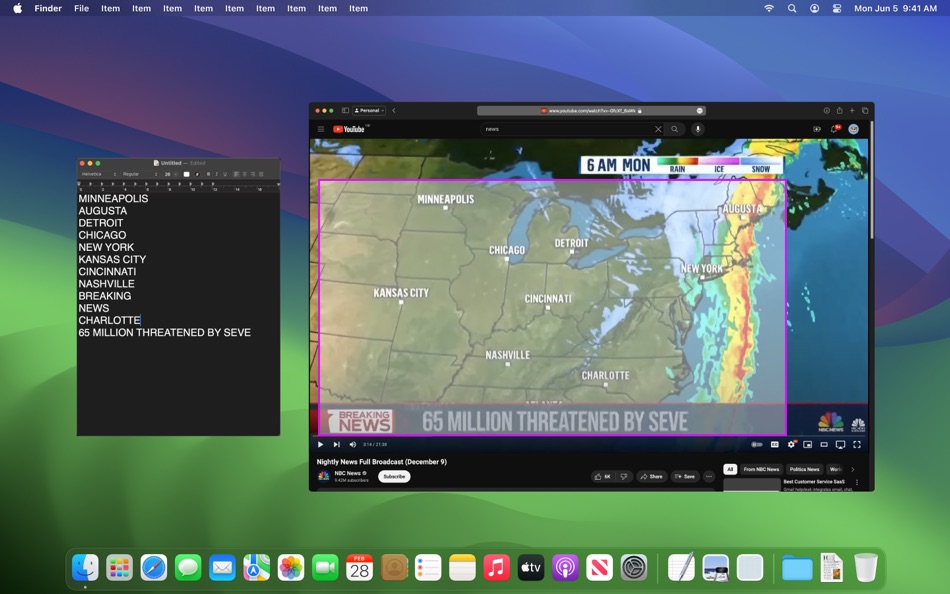Go to YouTube home via logo
Image resolution: width=950 pixels, height=594 pixels.
coord(350,129)
